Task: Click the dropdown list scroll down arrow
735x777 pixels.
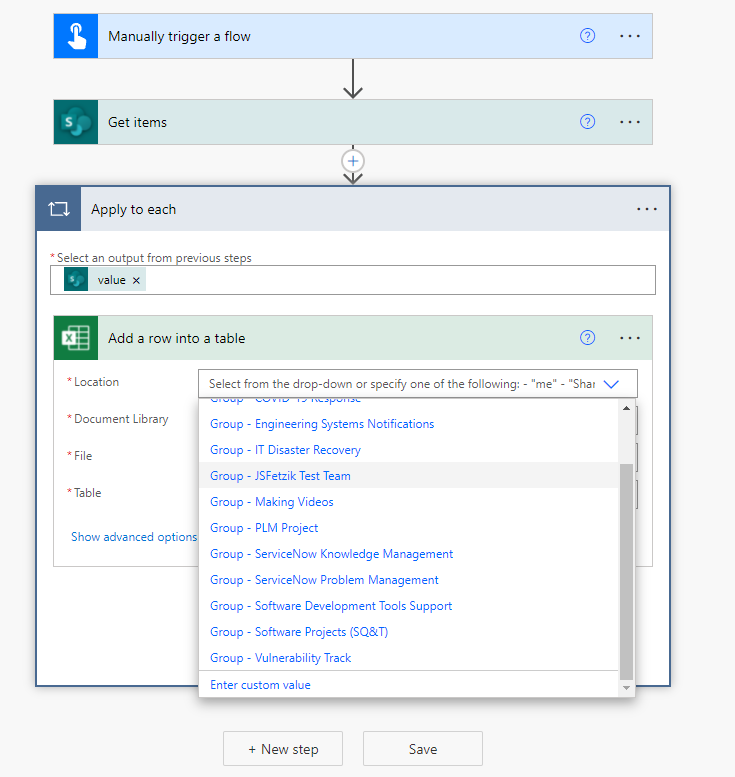Action: [626, 688]
